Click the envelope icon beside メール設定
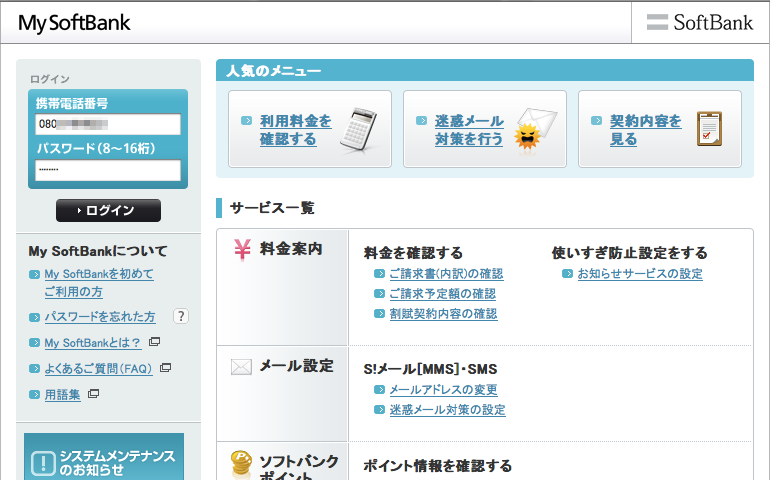770x480 pixels. pyautogui.click(x=241, y=367)
